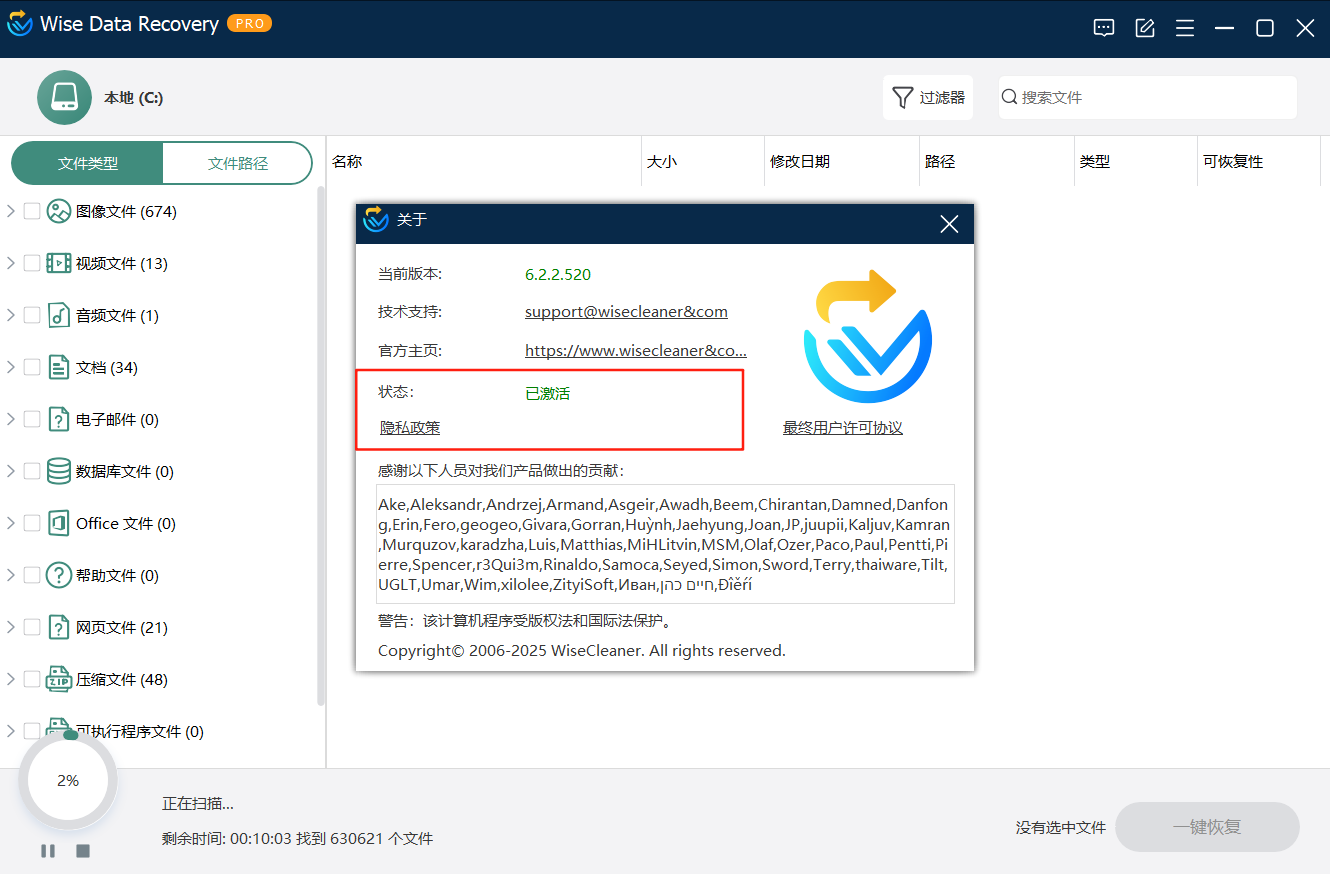Click the 2% scan progress ring

point(68,781)
